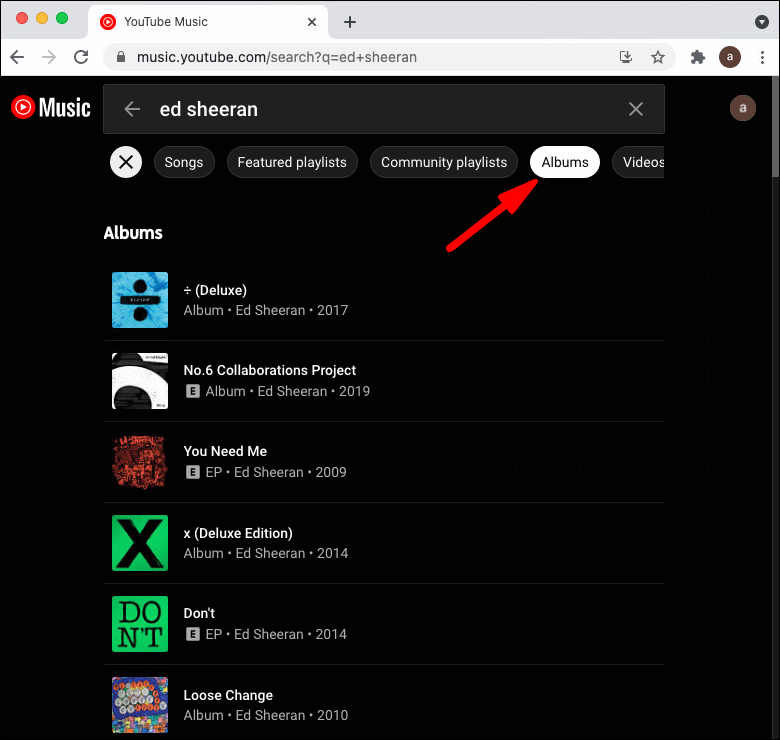Filter results by Songs
Image resolution: width=780 pixels, height=740 pixels.
[184, 162]
